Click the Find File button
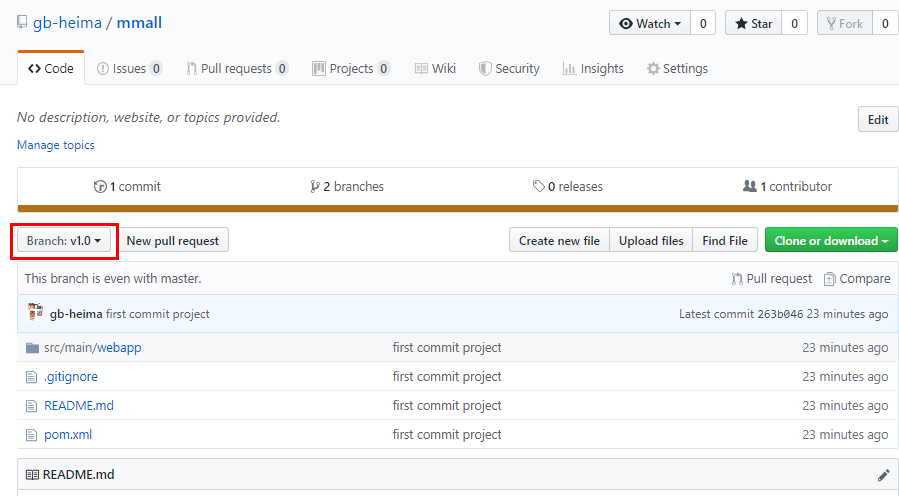This screenshot has width=899, height=496. coord(725,241)
